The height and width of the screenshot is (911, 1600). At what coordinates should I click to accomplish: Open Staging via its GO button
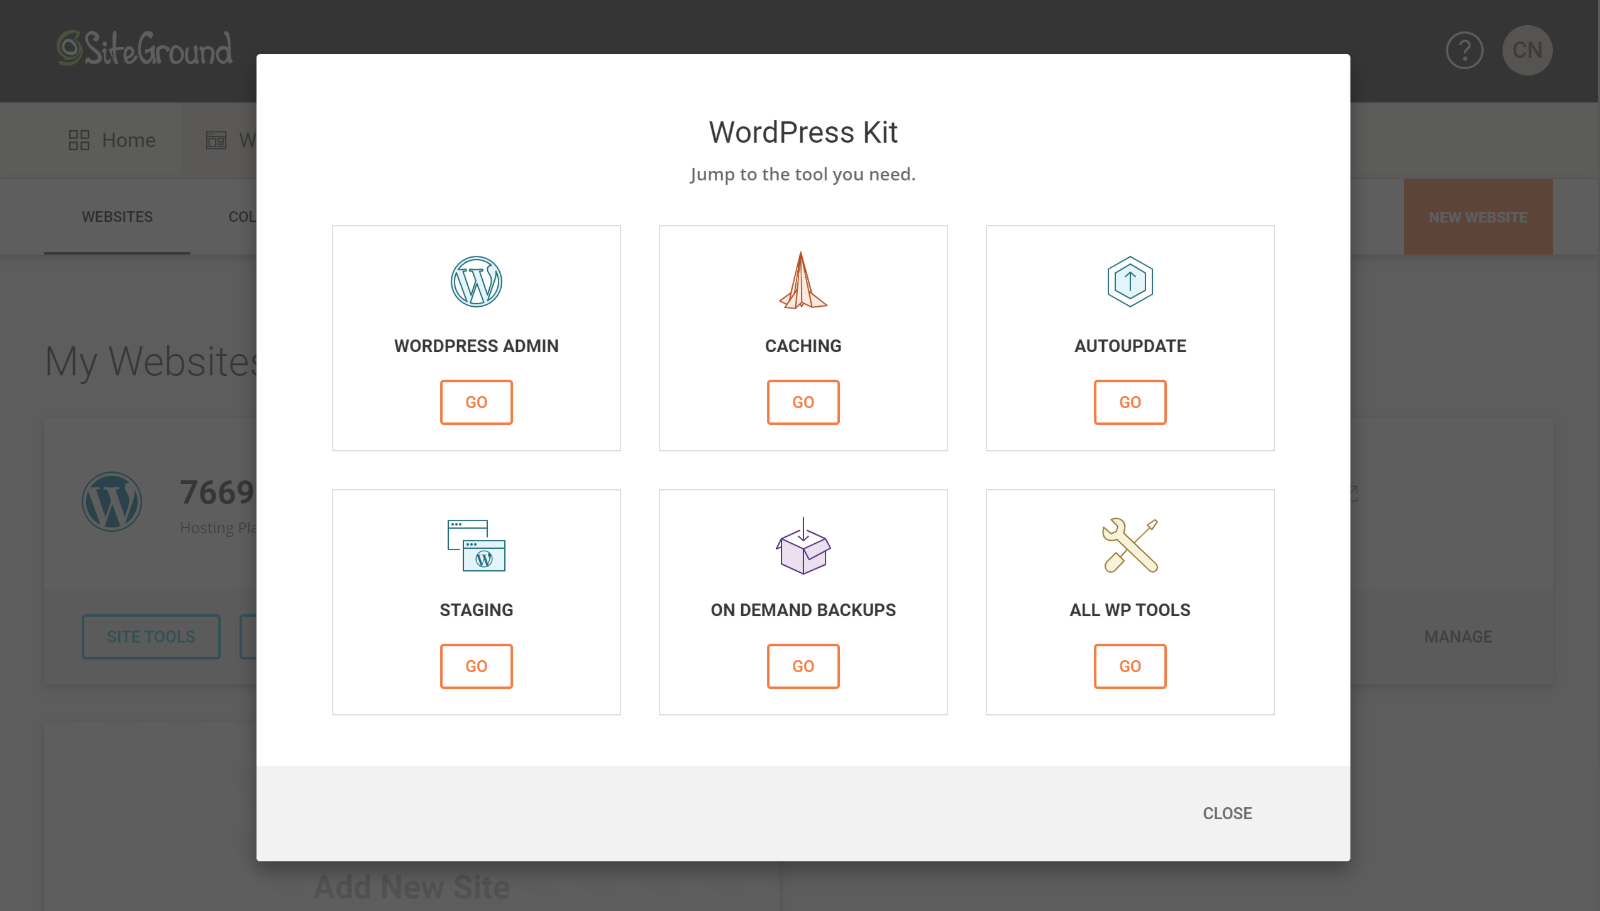tap(476, 666)
